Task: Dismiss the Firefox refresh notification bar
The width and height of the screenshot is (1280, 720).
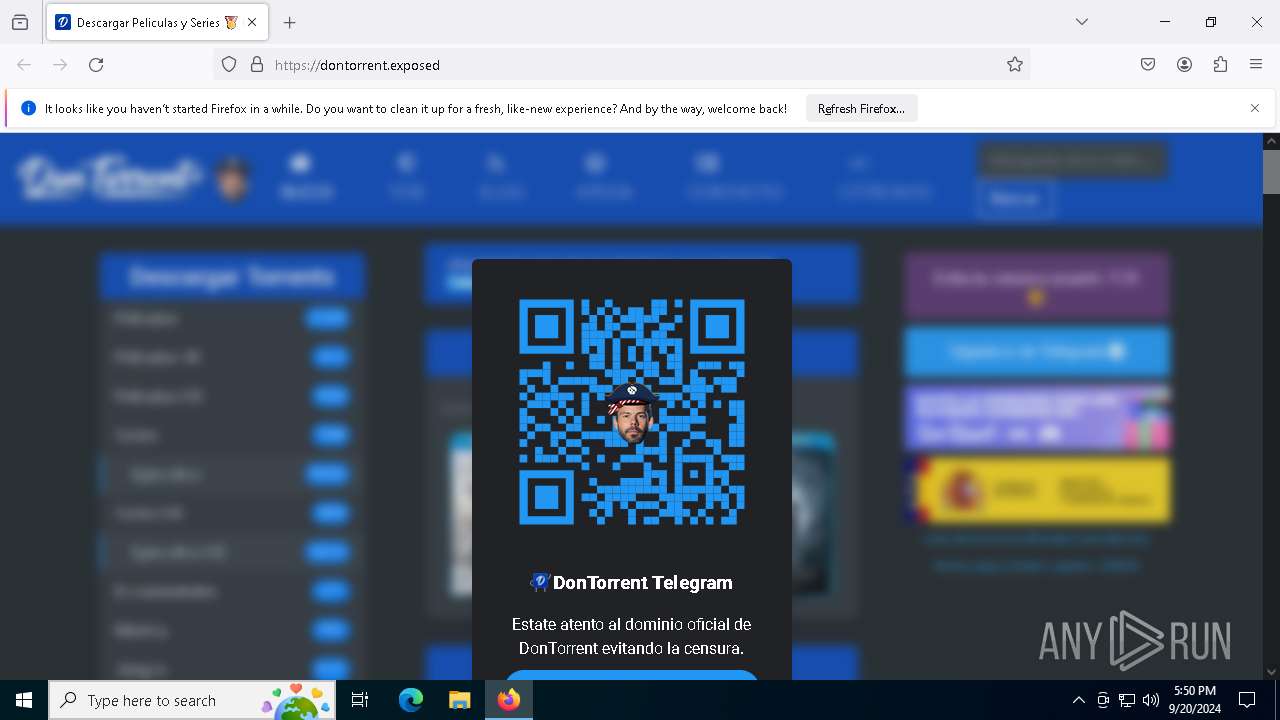Action: point(1255,108)
